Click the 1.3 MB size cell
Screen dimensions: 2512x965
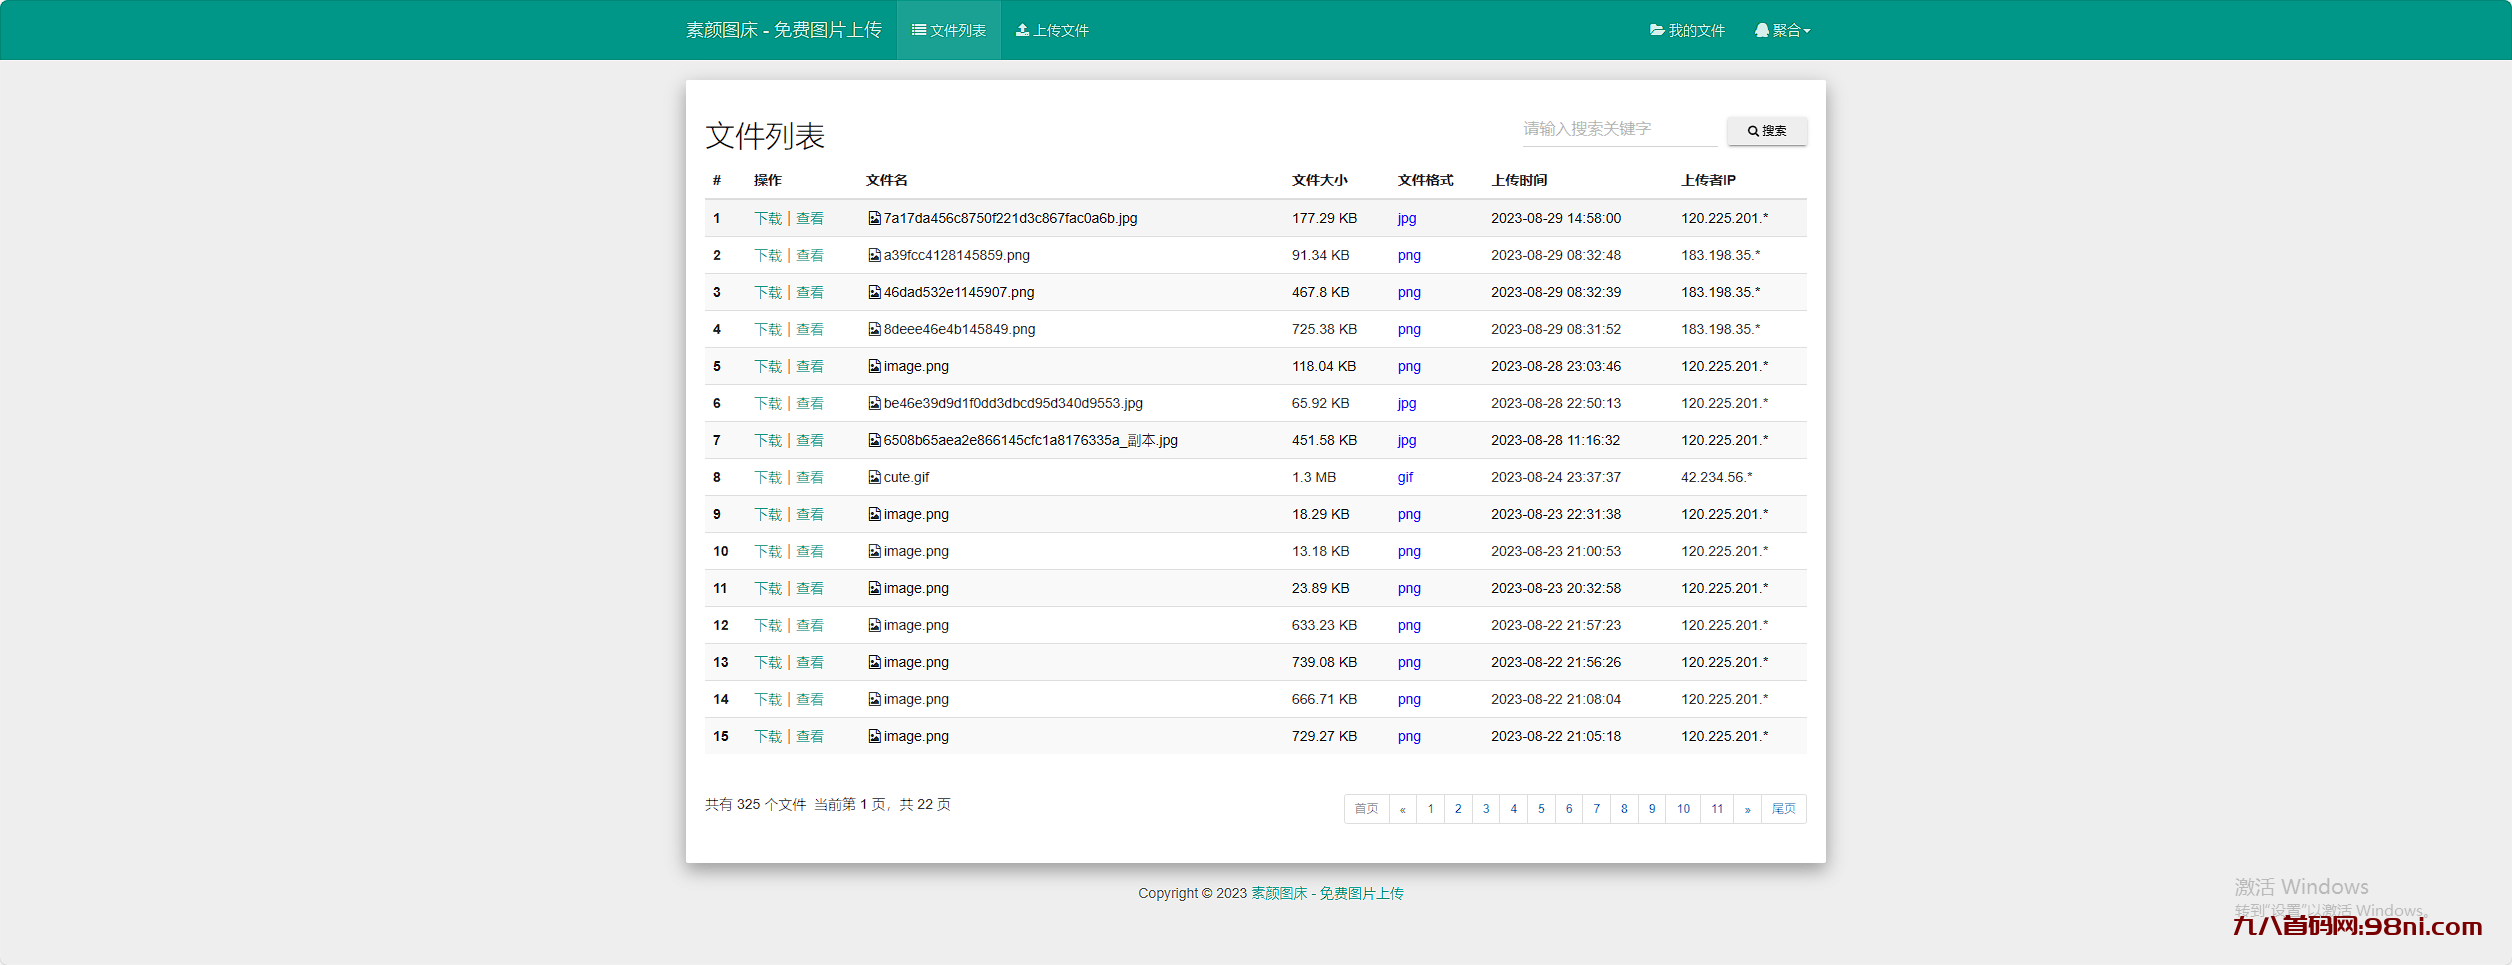click(1313, 477)
